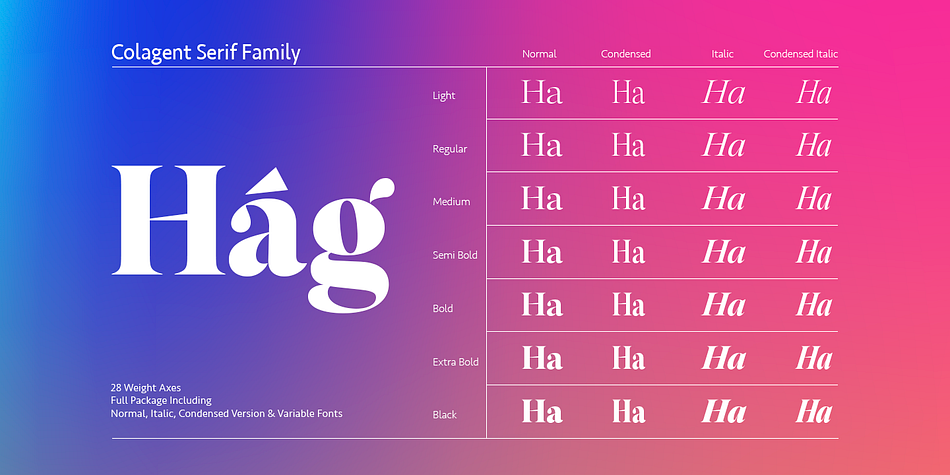Screen dimensions: 950x475
Task: Pick the Semi Bold Condensed Italic 'Ha' sample
Action: coord(814,252)
